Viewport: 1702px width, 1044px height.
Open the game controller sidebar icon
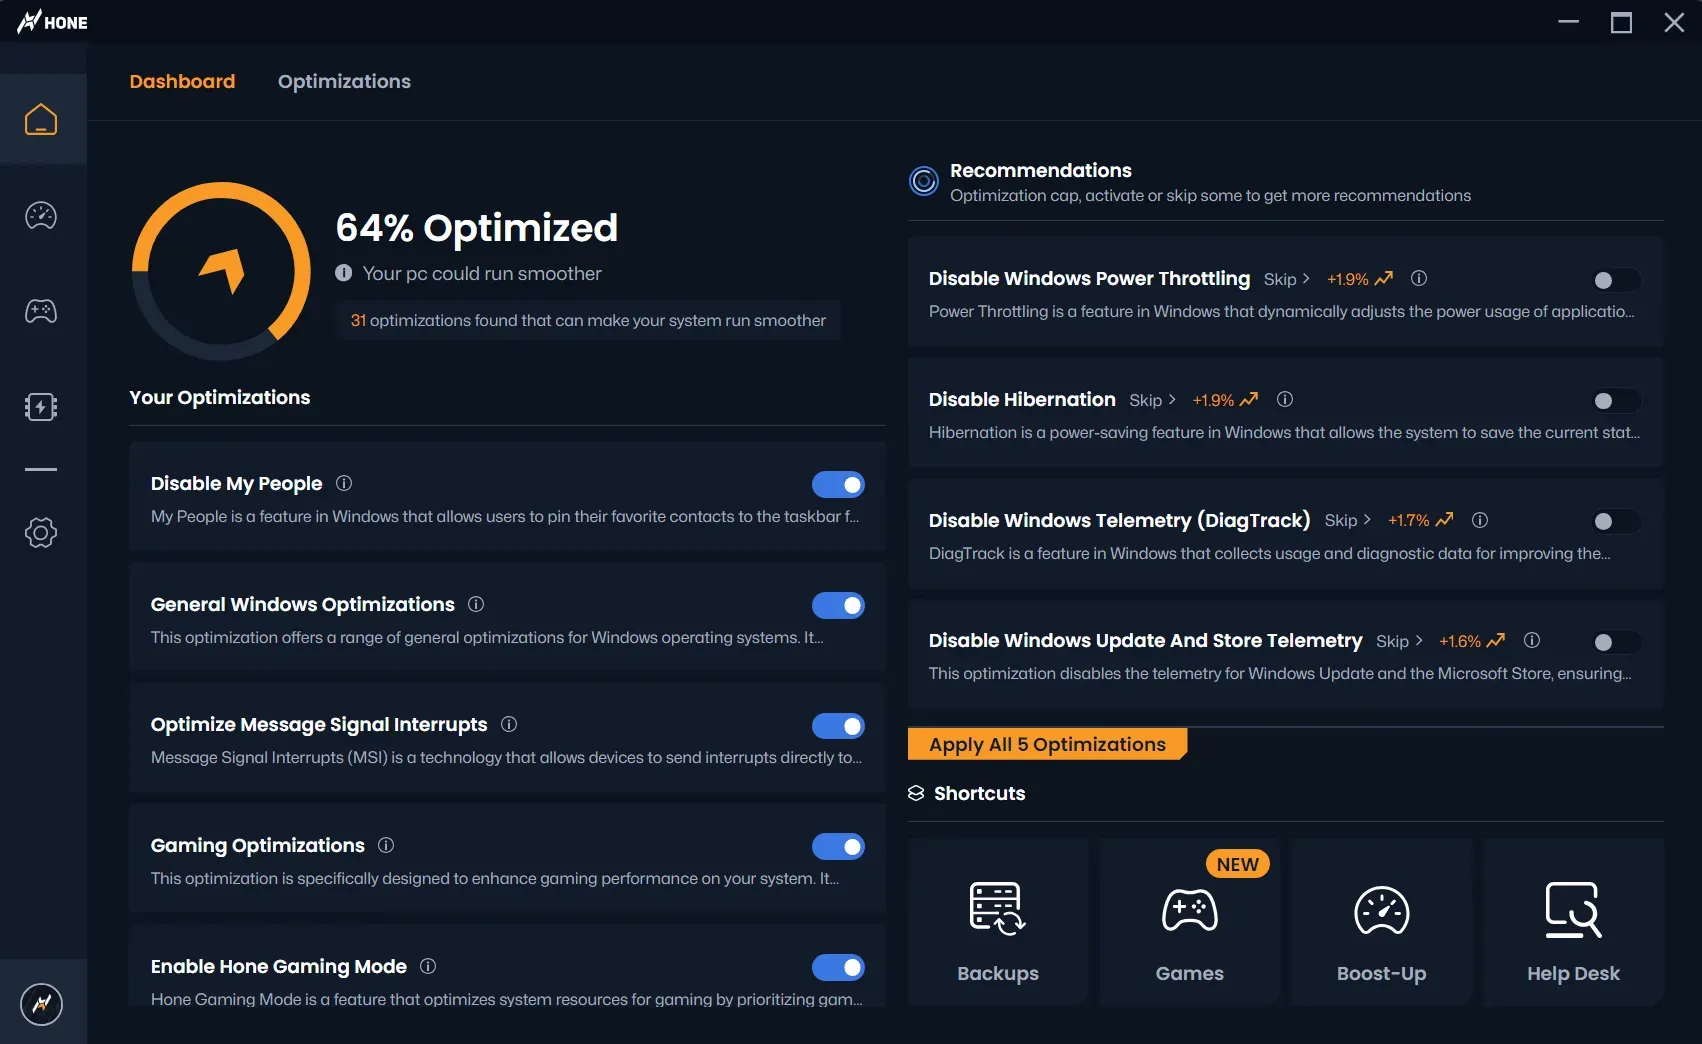(41, 311)
